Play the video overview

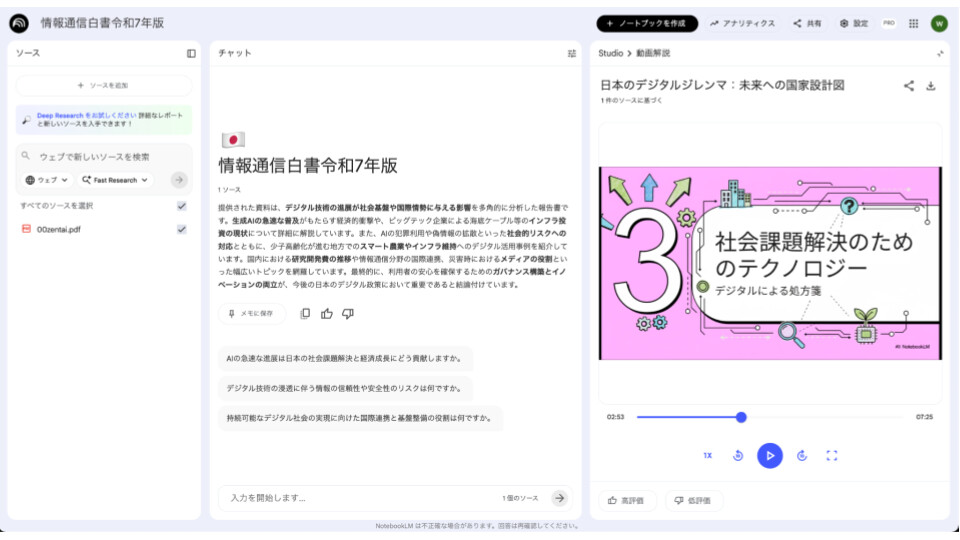[770, 456]
